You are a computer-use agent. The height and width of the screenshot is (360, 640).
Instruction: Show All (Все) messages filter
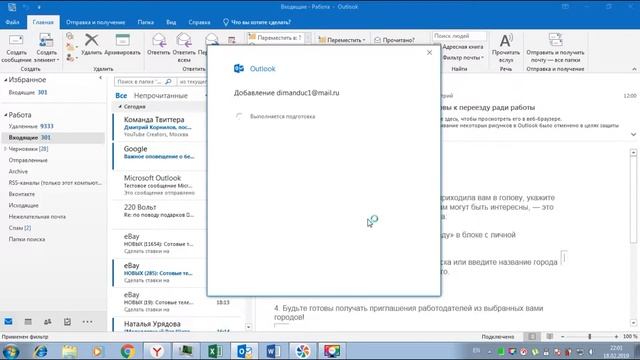click(121, 96)
